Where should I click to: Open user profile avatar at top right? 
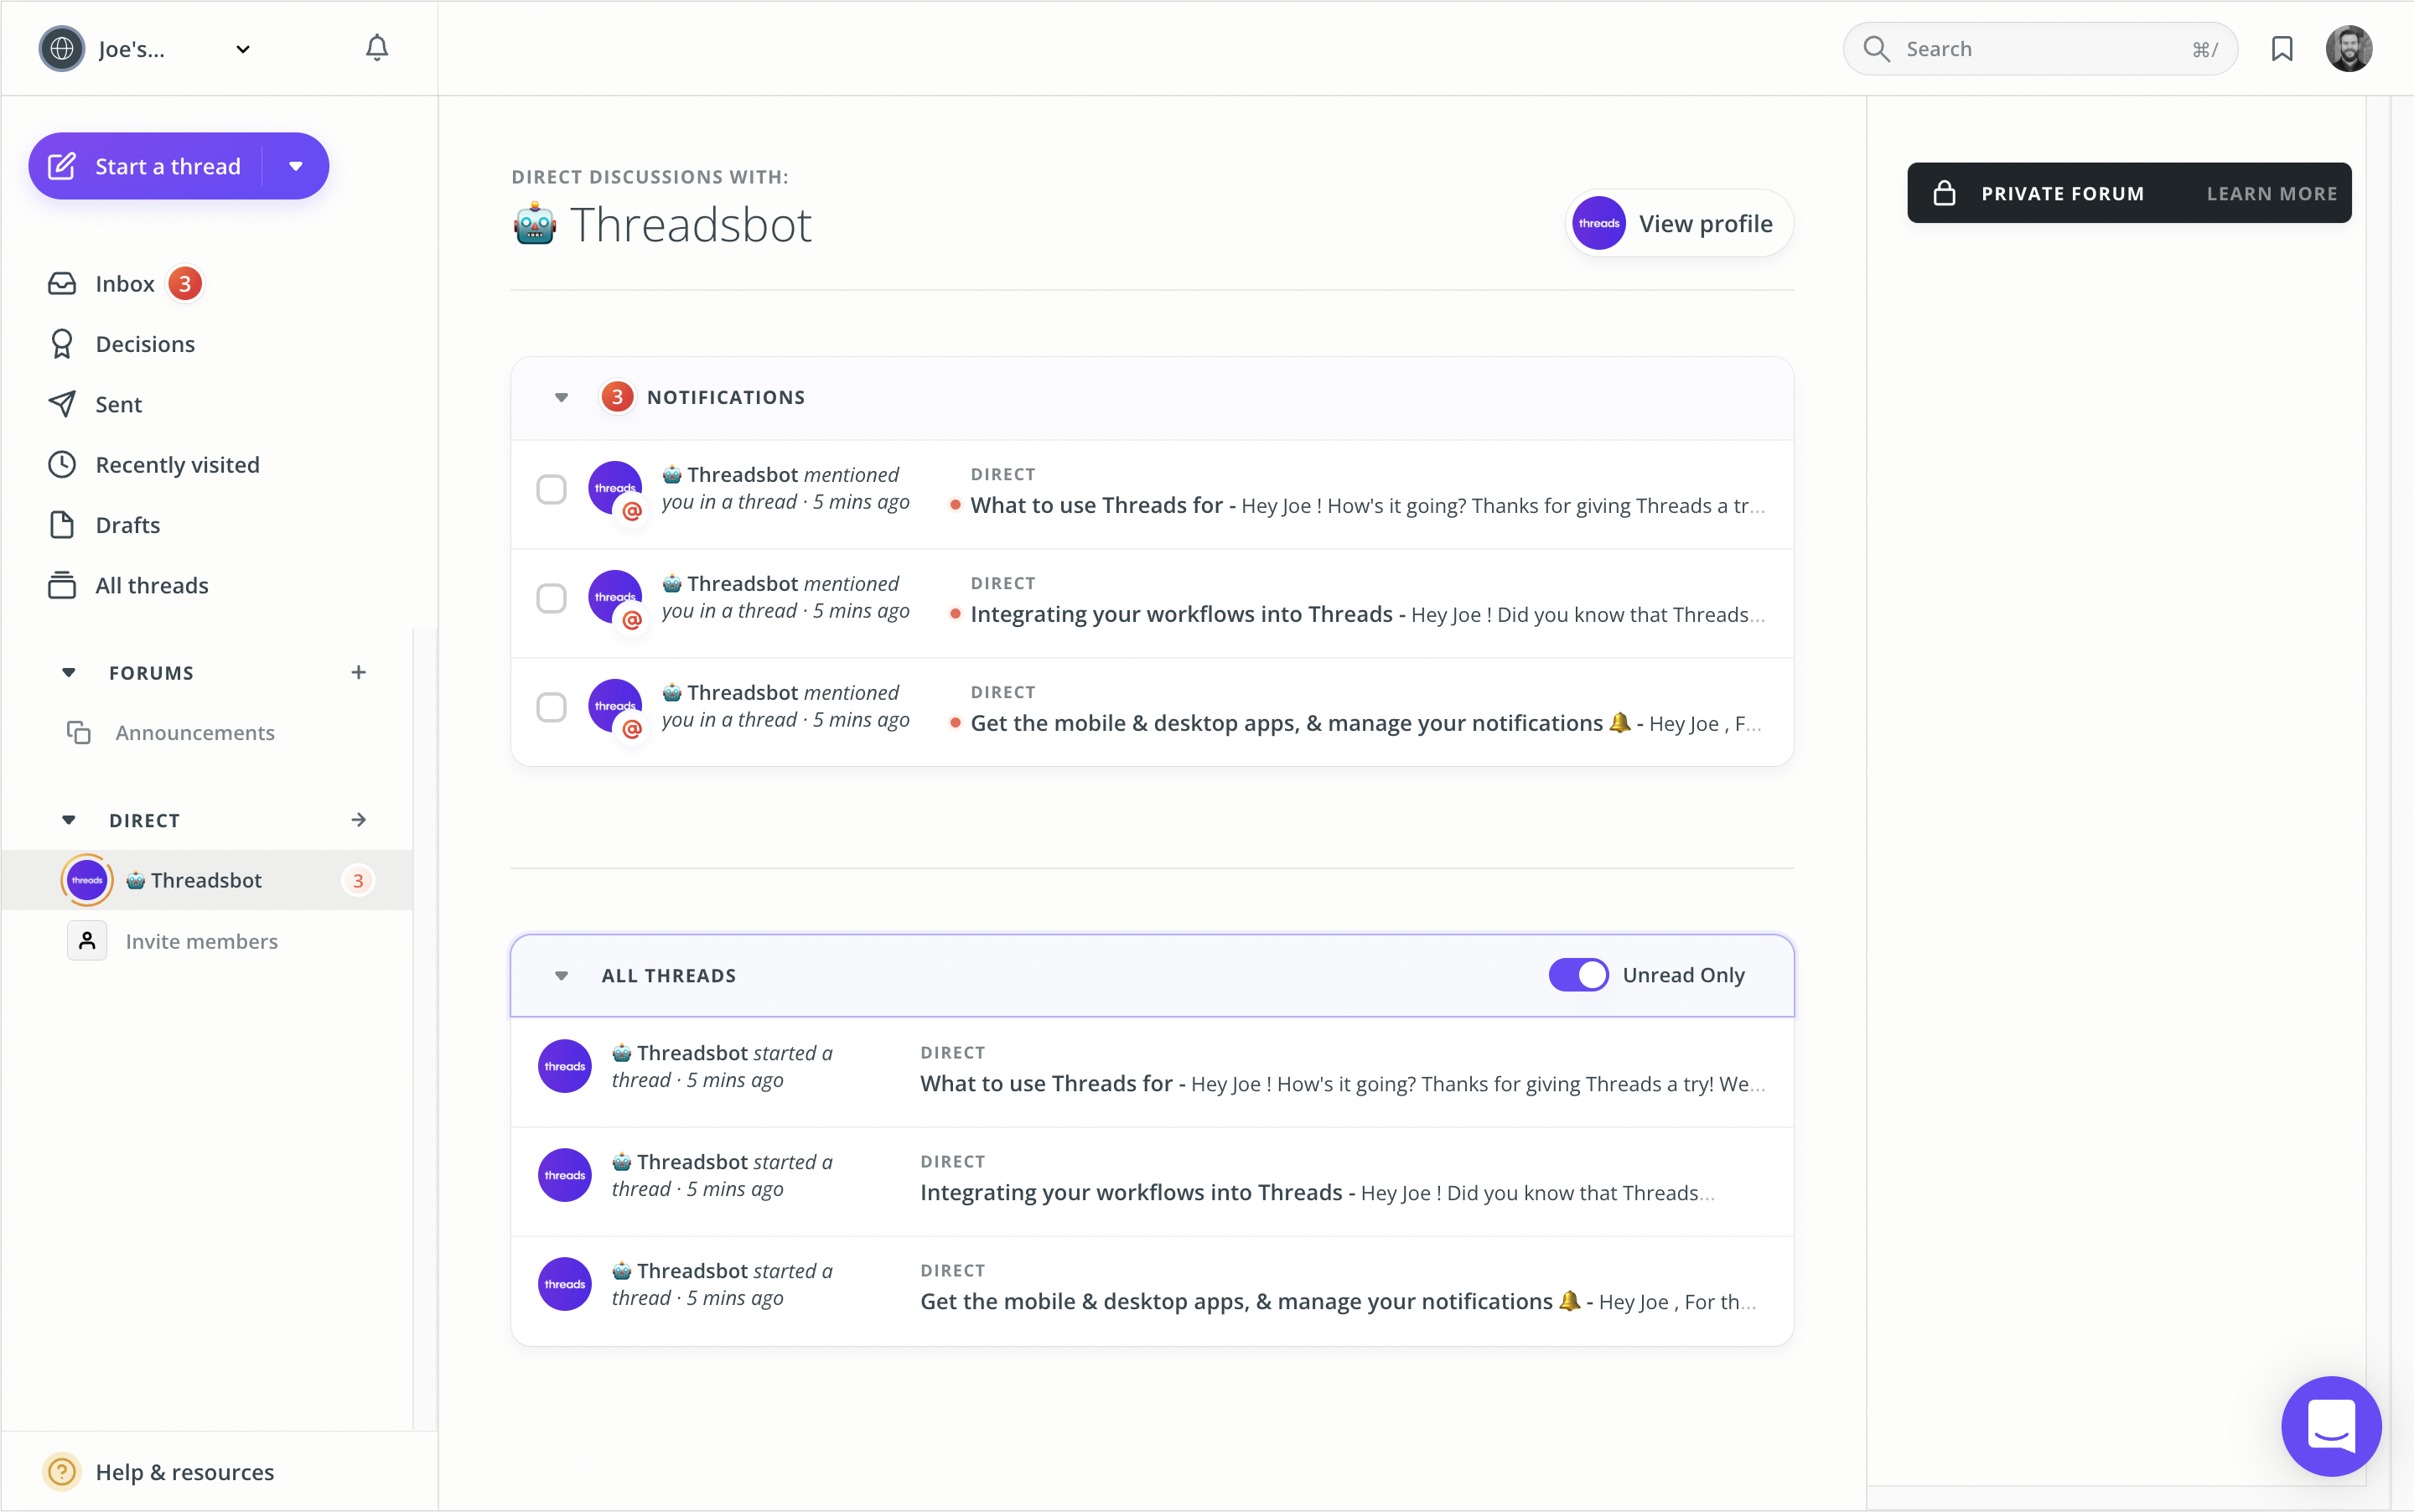2348,49
